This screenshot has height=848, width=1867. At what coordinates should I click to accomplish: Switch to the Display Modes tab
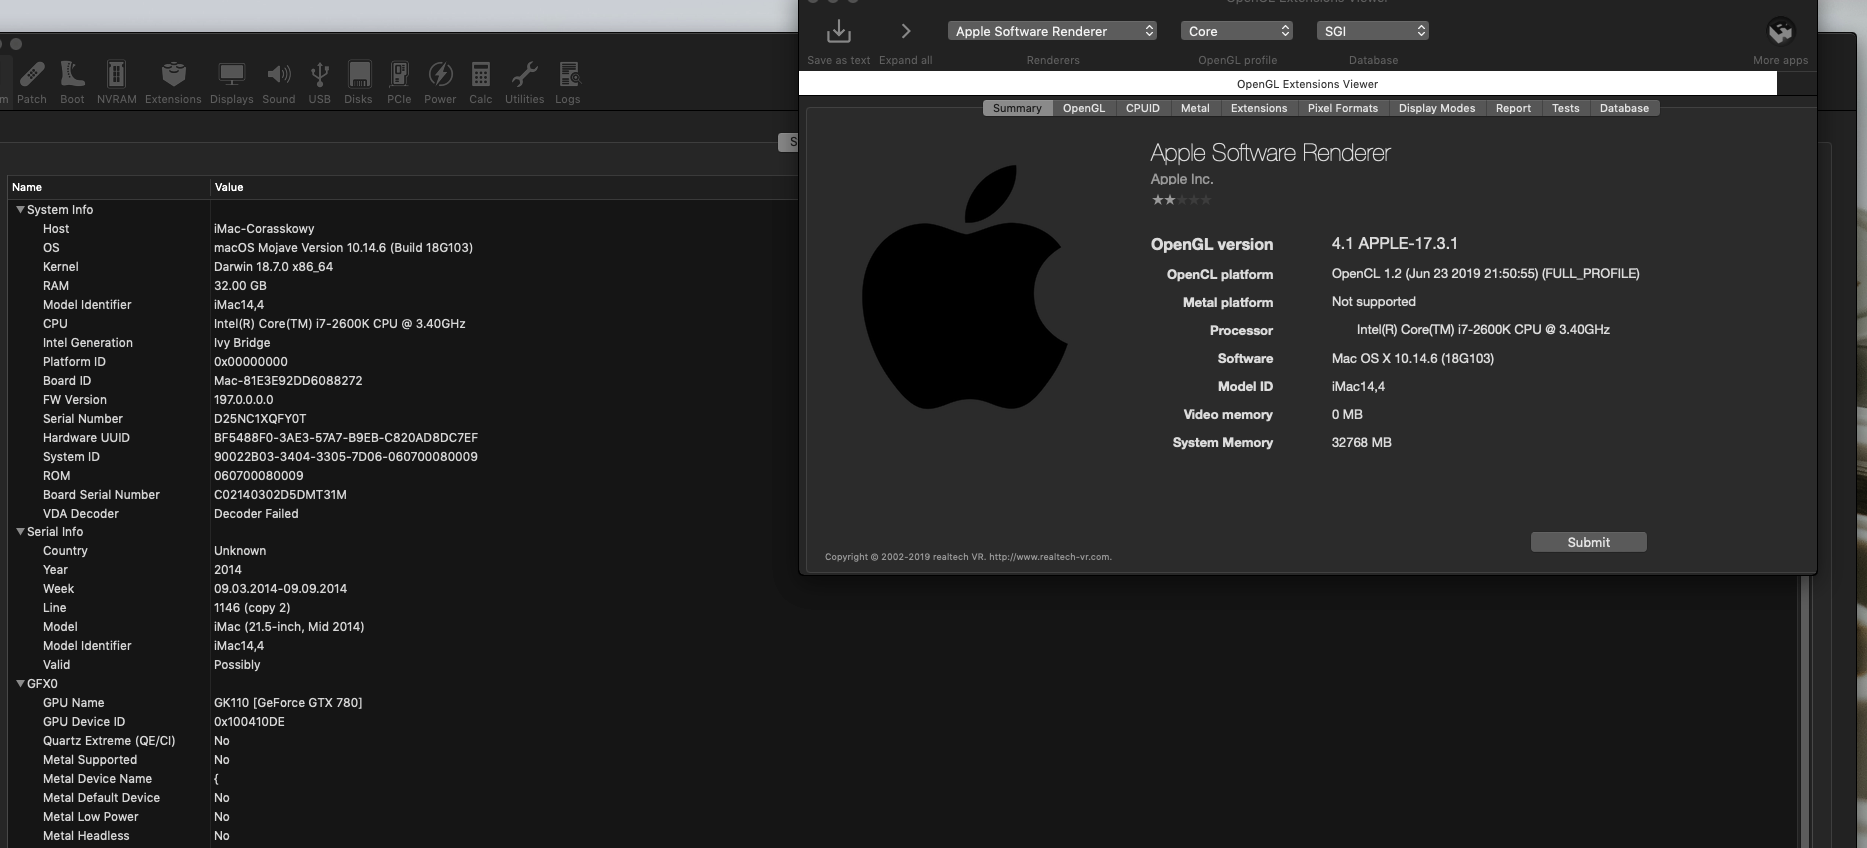point(1437,108)
